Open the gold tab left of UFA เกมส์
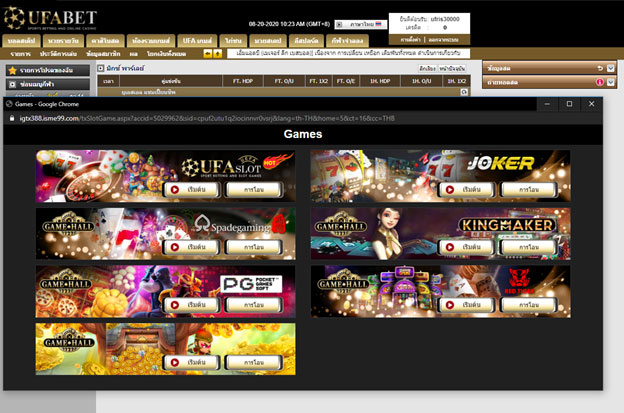Screen dimensions: 624x413 (x=151, y=41)
